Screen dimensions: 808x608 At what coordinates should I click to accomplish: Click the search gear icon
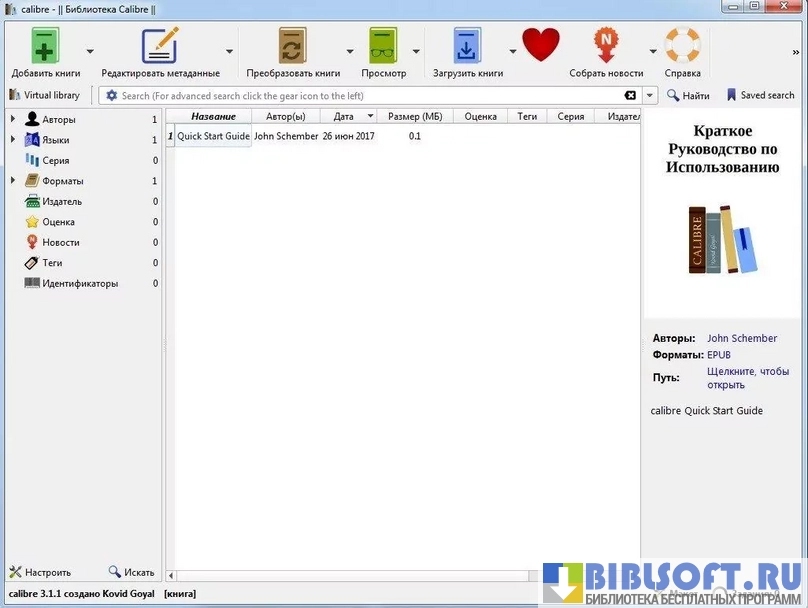(111, 96)
